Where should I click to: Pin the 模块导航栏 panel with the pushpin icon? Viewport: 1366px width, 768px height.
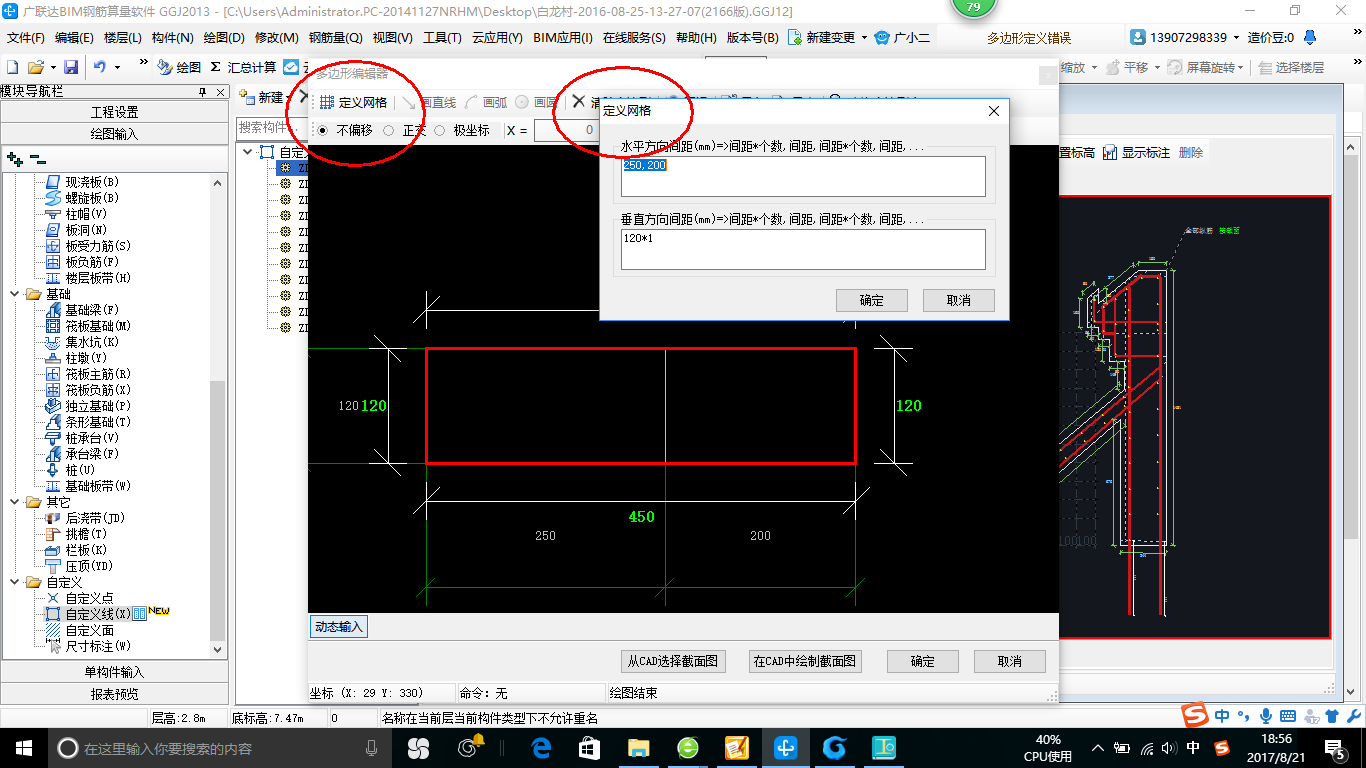click(x=201, y=92)
